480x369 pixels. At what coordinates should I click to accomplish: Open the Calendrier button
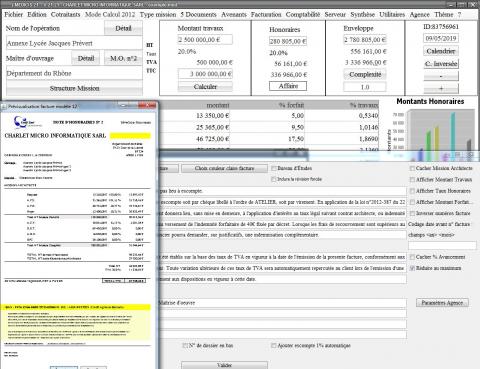pyautogui.click(x=441, y=51)
